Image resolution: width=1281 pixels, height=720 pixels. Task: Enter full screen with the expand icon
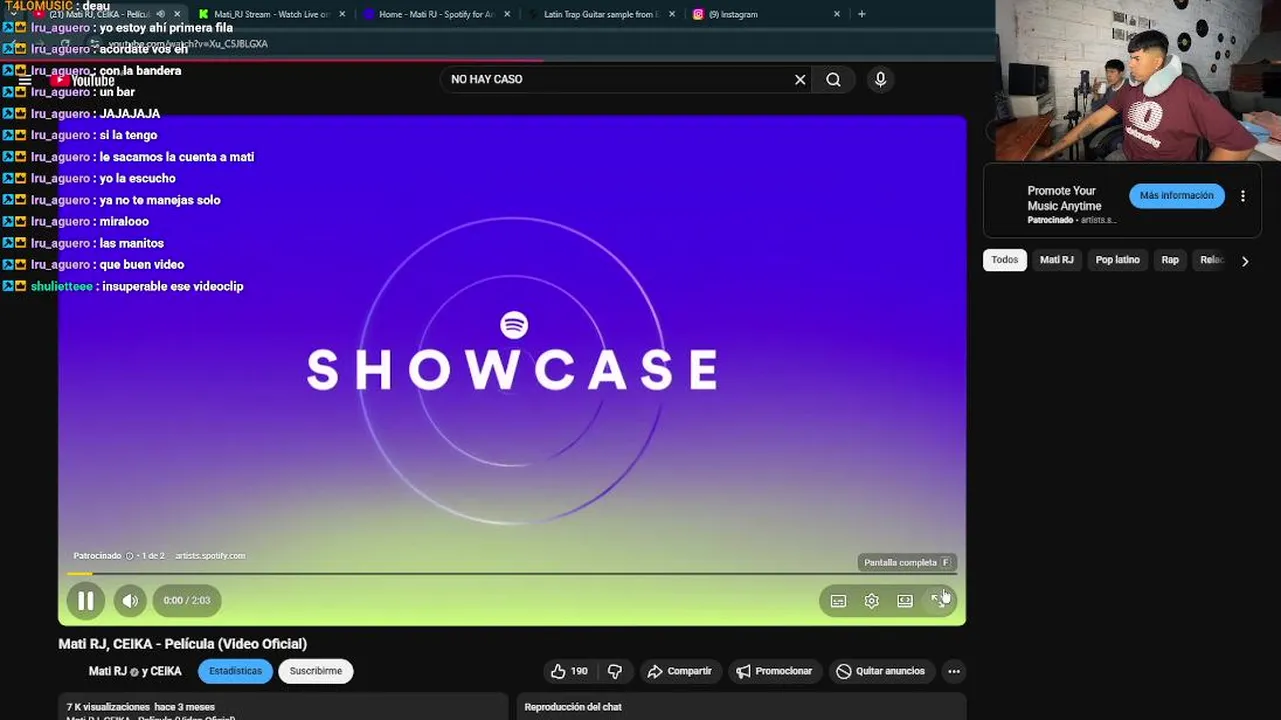(x=939, y=600)
